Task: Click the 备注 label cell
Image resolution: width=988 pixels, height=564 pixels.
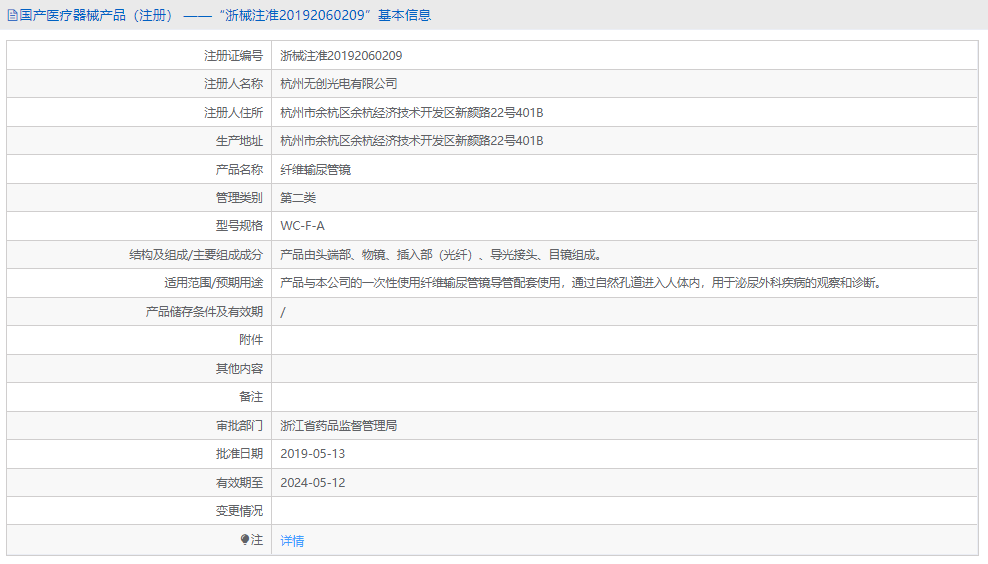Action: [139, 397]
